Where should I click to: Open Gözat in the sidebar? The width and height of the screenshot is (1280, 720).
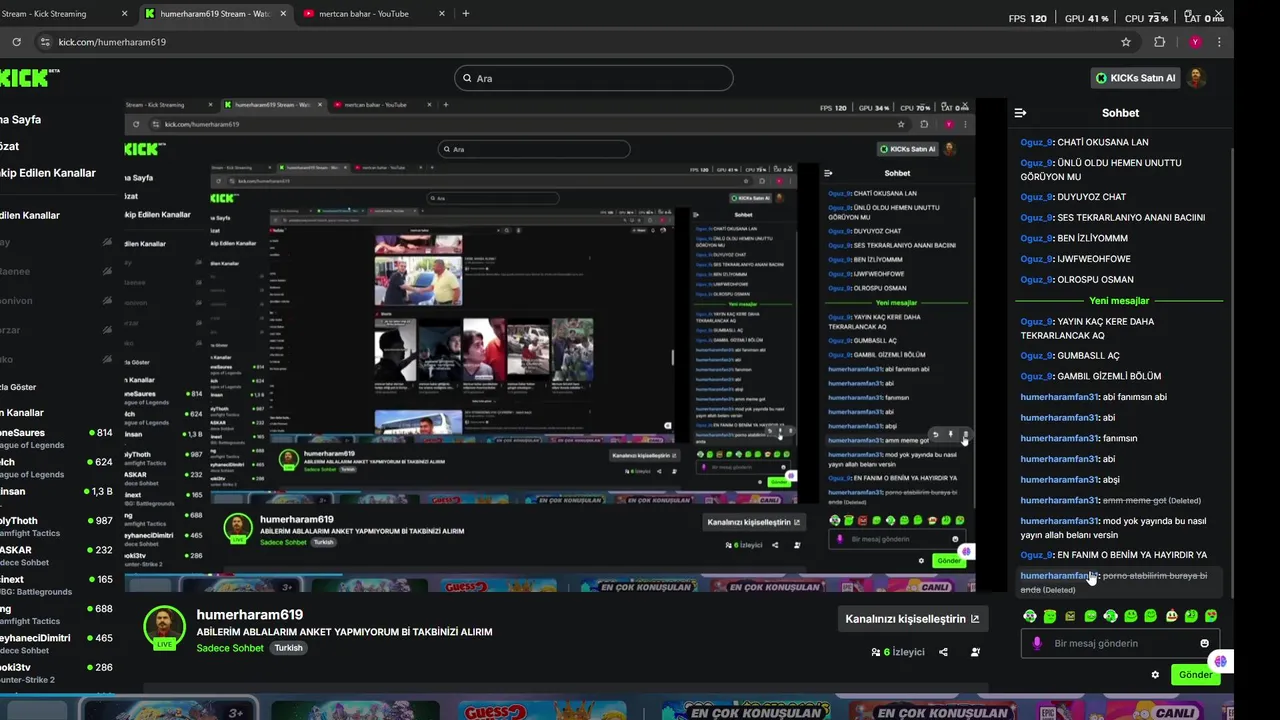[10, 146]
